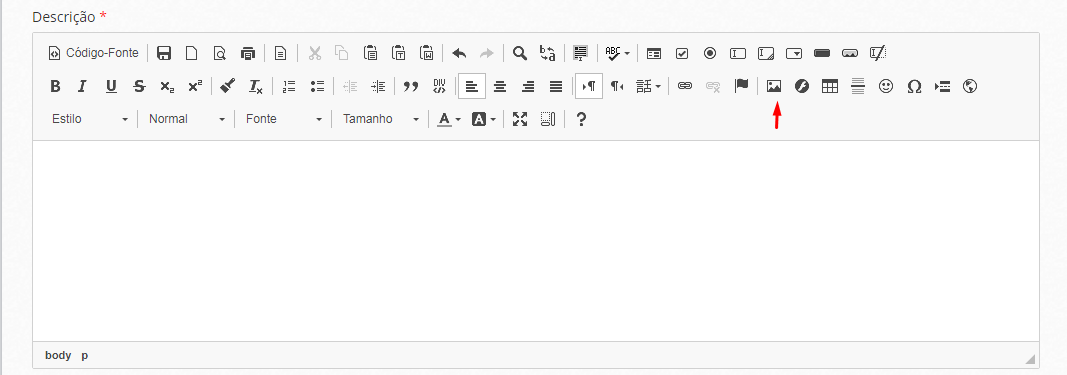Image resolution: width=1067 pixels, height=375 pixels.
Task: Click the p element path item
Action: tap(85, 355)
